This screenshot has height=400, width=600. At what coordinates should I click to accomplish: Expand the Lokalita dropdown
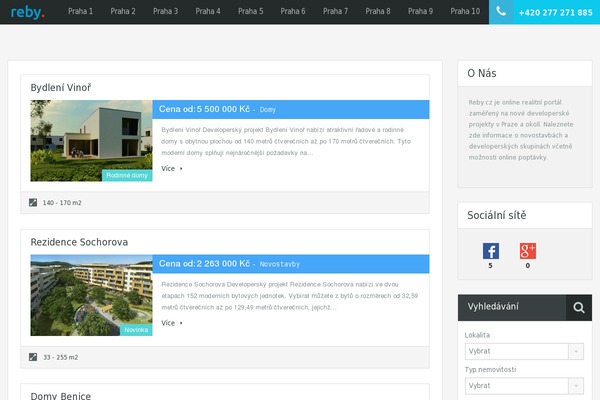[524, 351]
